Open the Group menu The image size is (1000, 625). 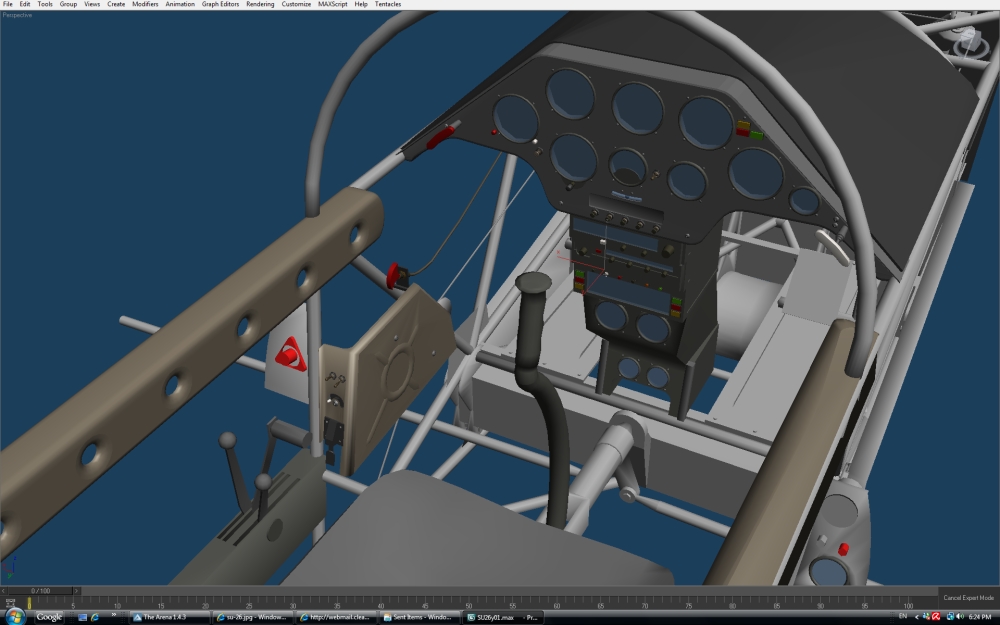(68, 4)
